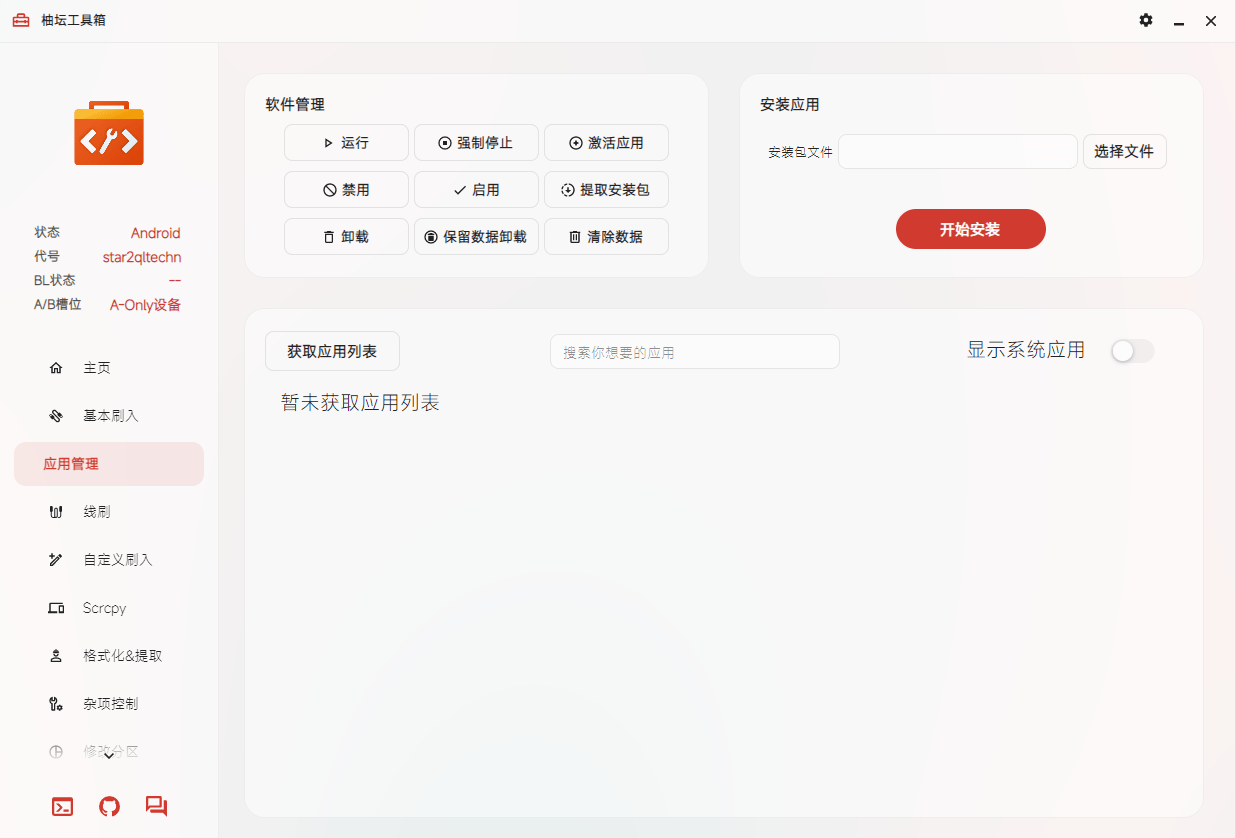Click the wrench icon beside 基本刷入
This screenshot has width=1236, height=838.
tap(56, 415)
